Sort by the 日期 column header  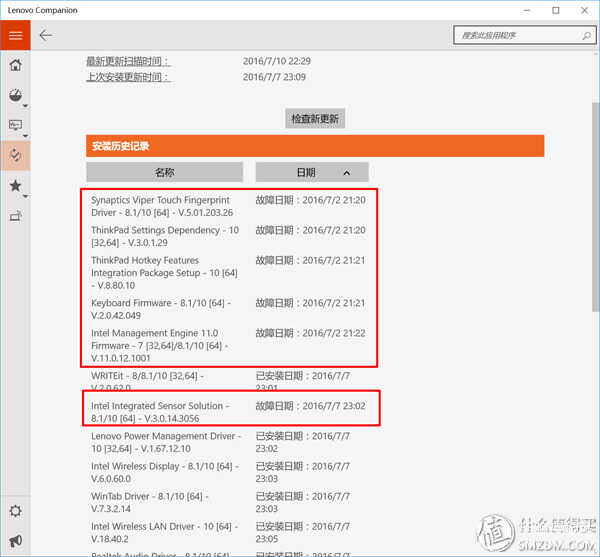pos(312,172)
